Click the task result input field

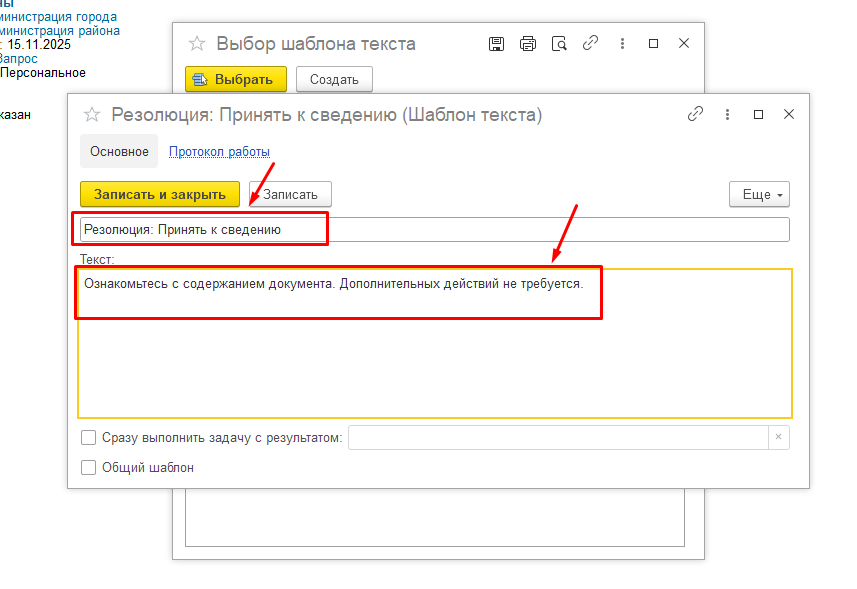(558, 438)
